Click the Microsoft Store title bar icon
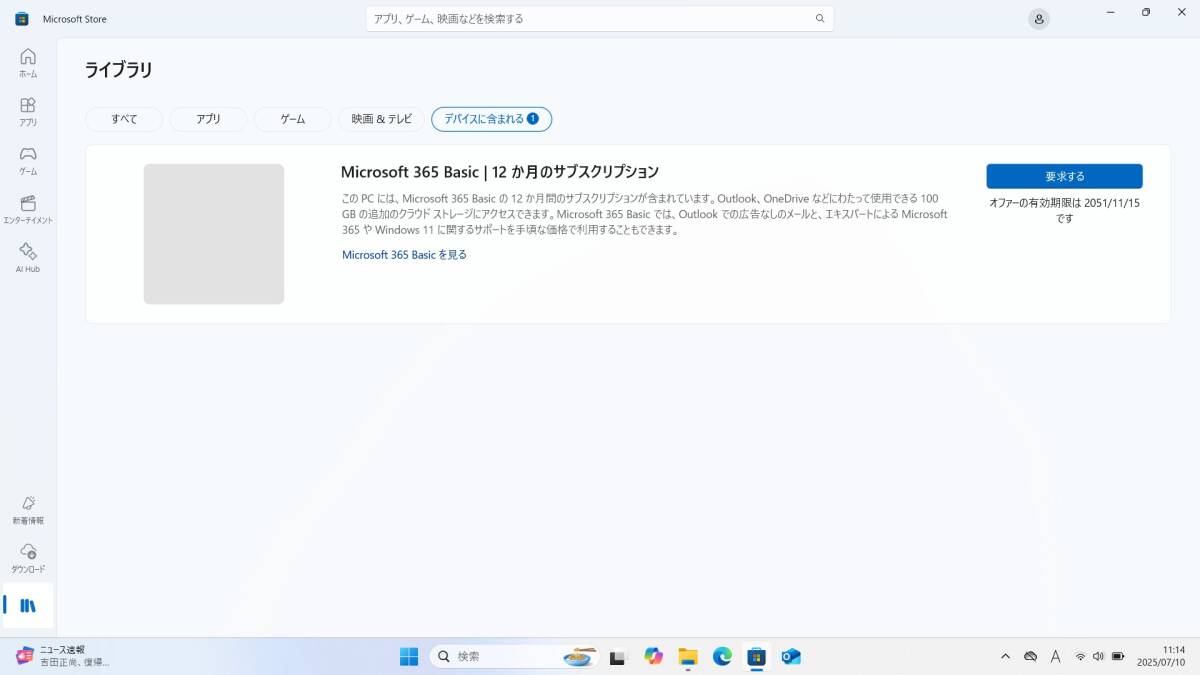The height and width of the screenshot is (675, 1200). [x=22, y=19]
